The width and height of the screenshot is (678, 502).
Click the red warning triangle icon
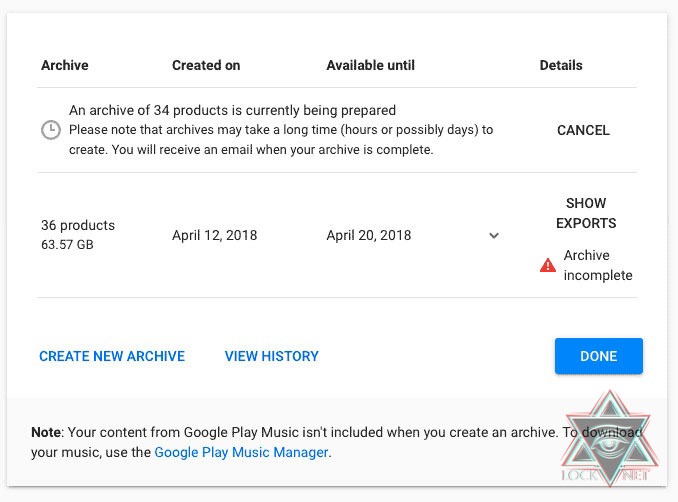click(x=548, y=265)
